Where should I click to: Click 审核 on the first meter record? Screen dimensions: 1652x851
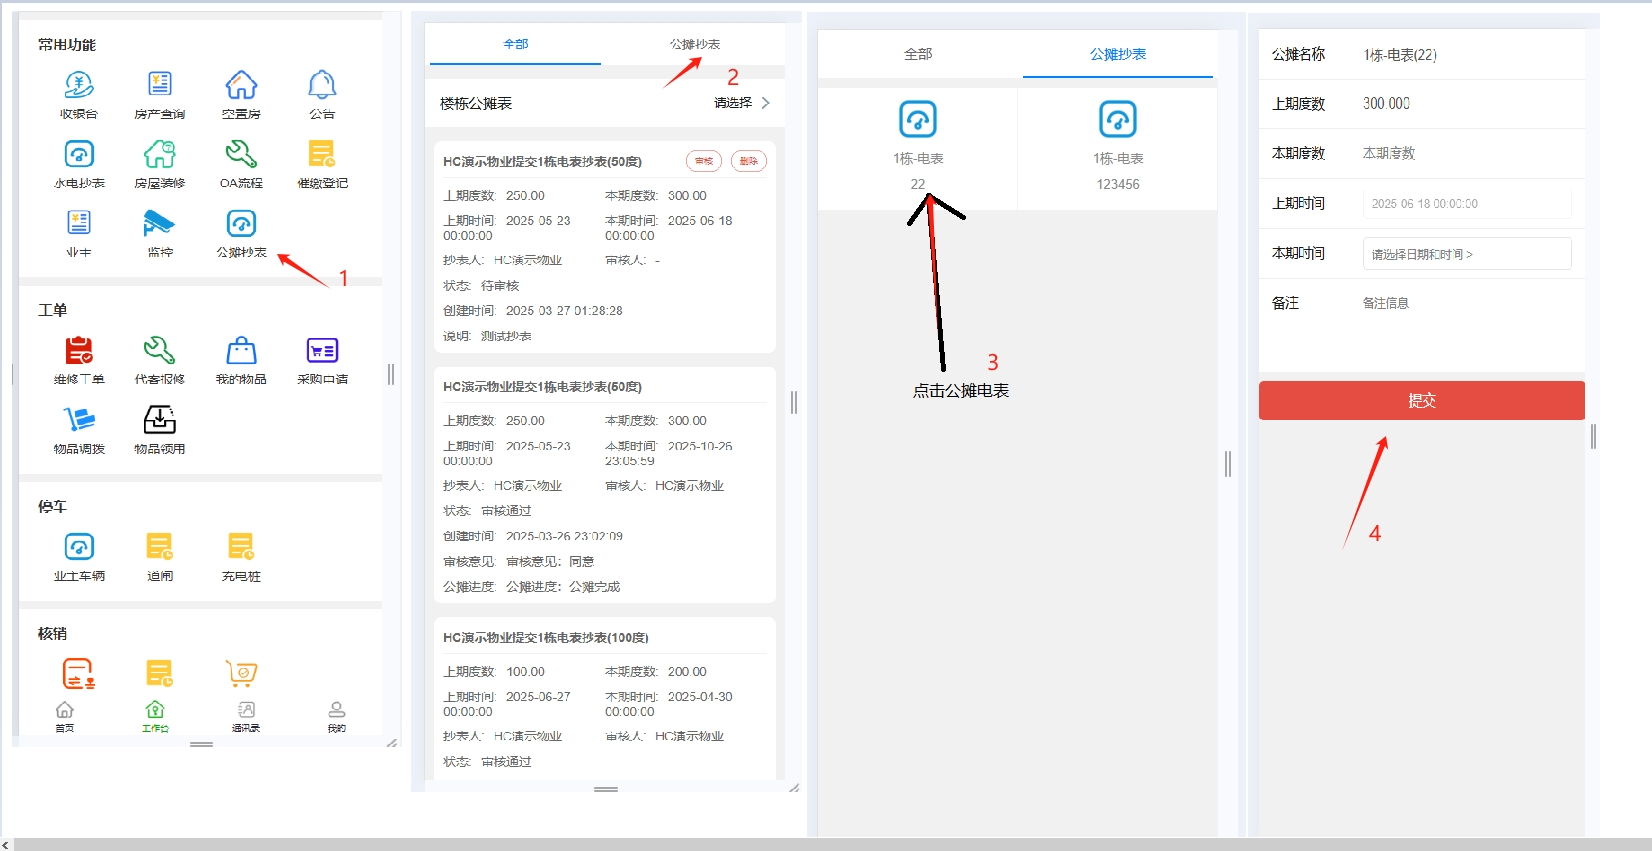[704, 161]
